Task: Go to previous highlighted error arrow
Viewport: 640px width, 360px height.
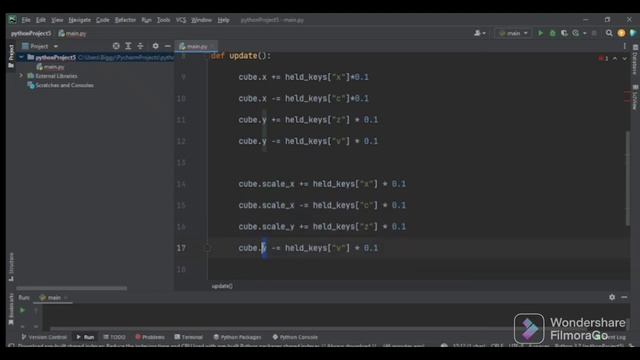Action: point(615,59)
